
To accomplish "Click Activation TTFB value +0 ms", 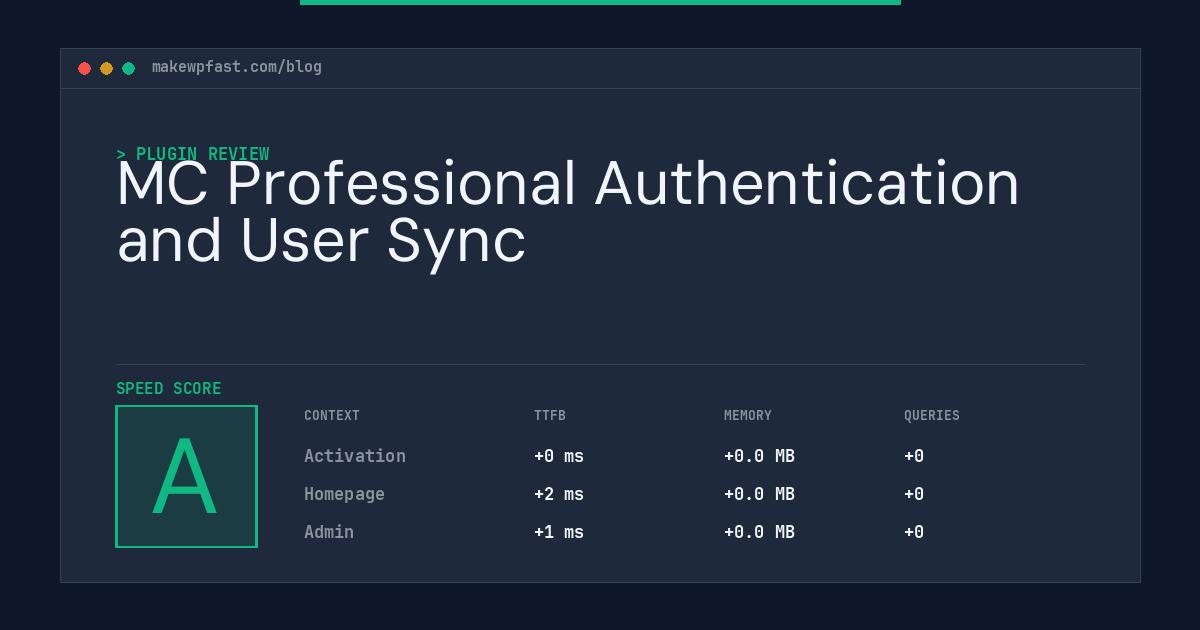I will pyautogui.click(x=559, y=456).
